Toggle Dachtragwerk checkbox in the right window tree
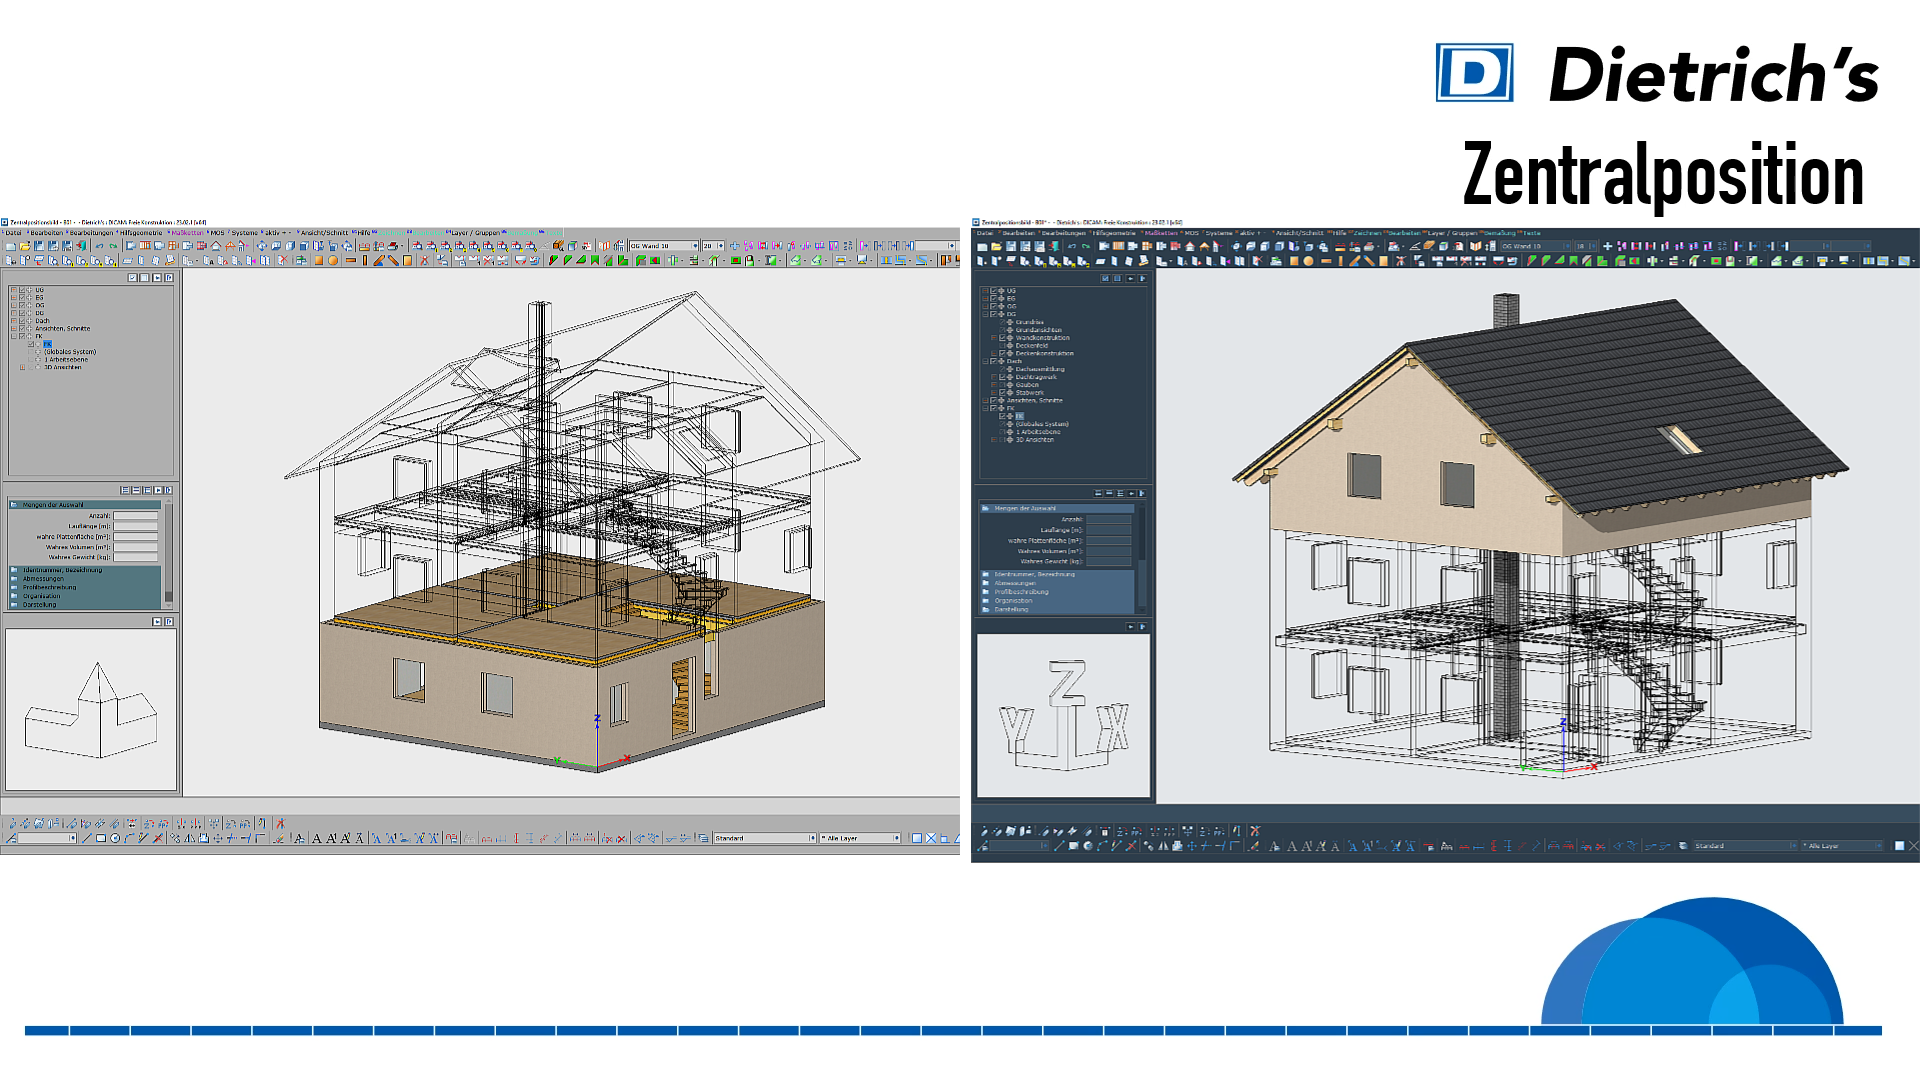The width and height of the screenshot is (1920, 1080). point(1002,377)
